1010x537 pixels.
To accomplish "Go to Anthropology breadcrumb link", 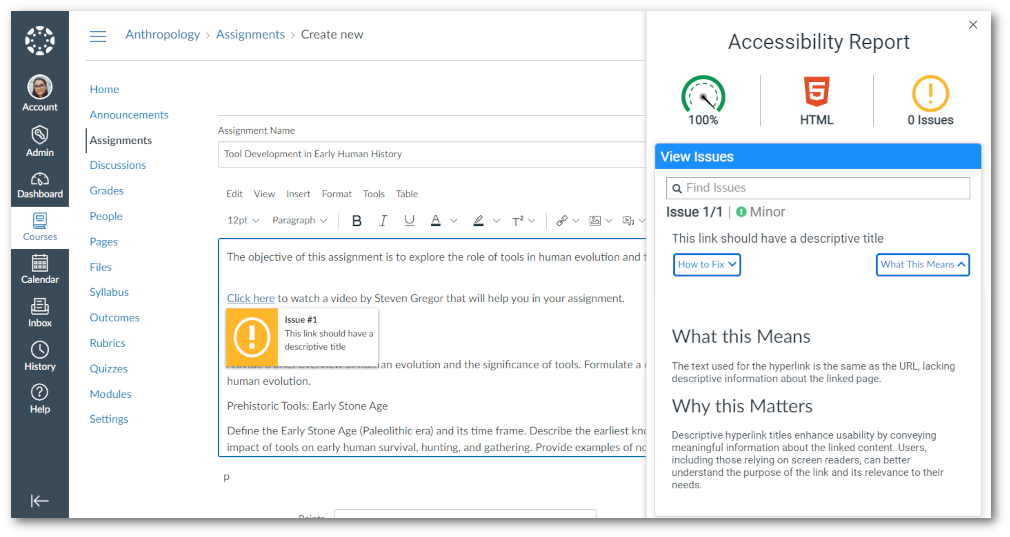I will coord(163,35).
